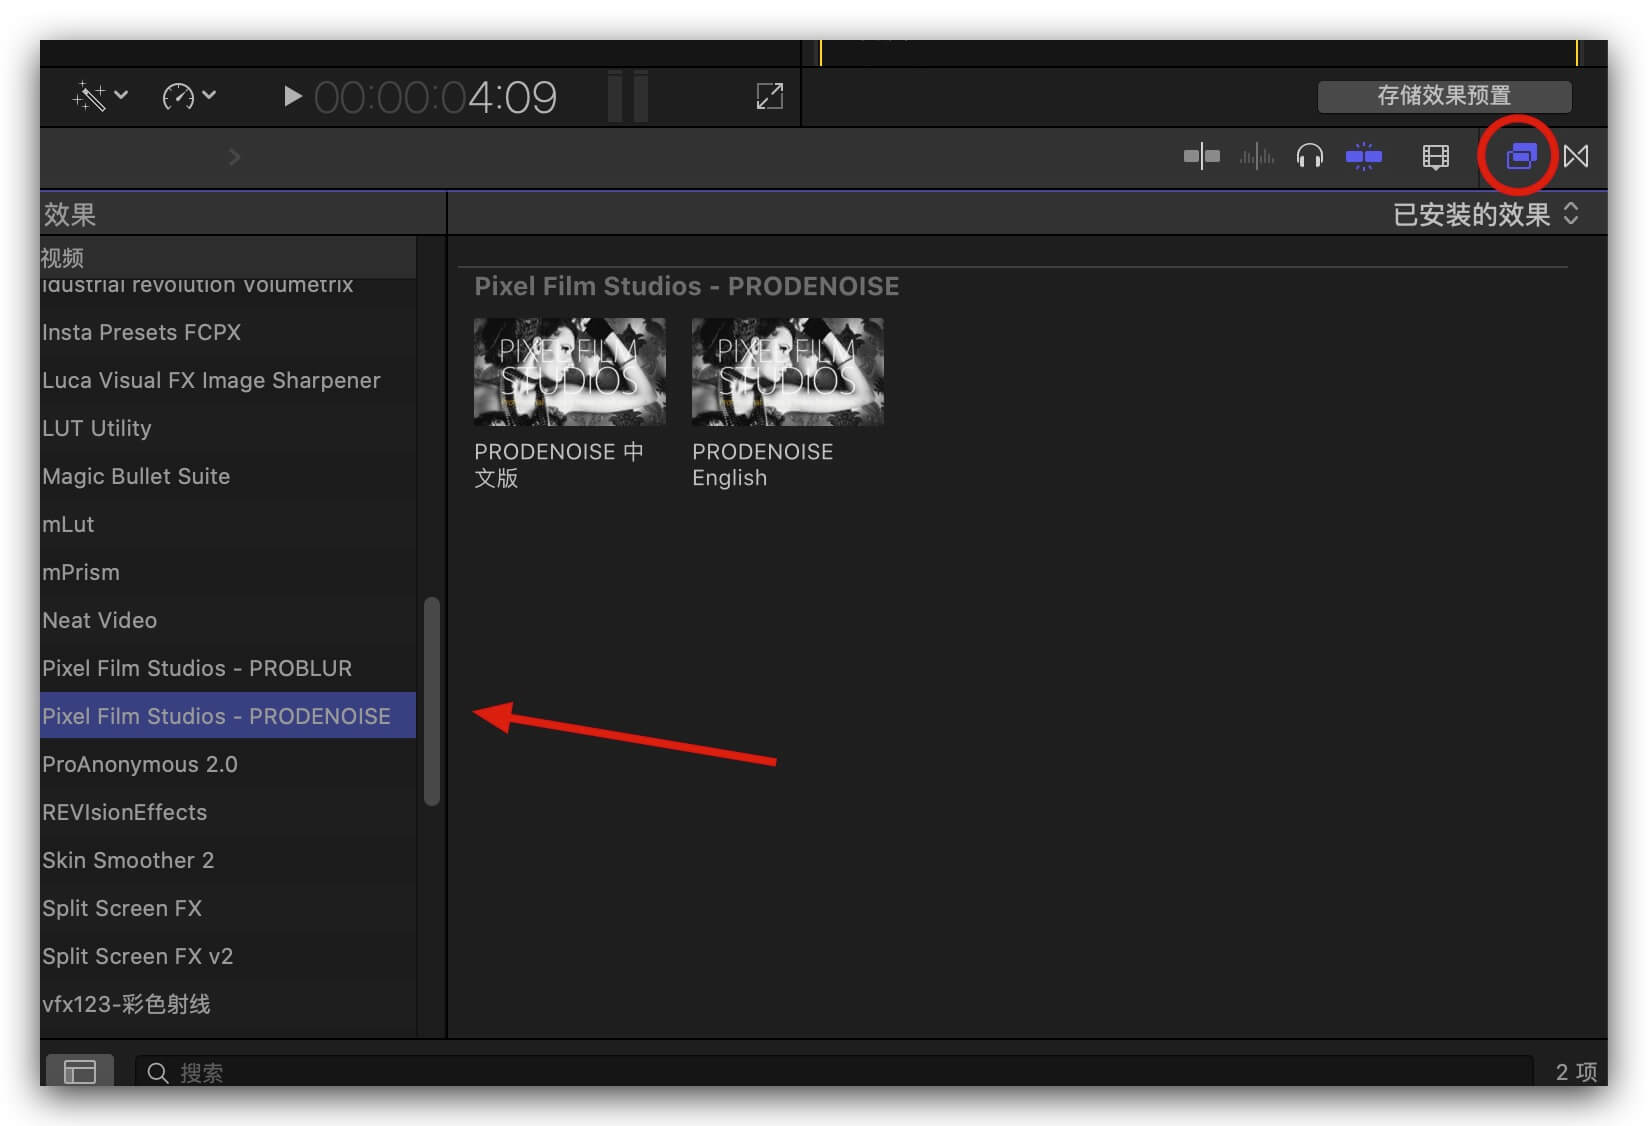Open clip appearance filmstrip icon

(x=1435, y=156)
